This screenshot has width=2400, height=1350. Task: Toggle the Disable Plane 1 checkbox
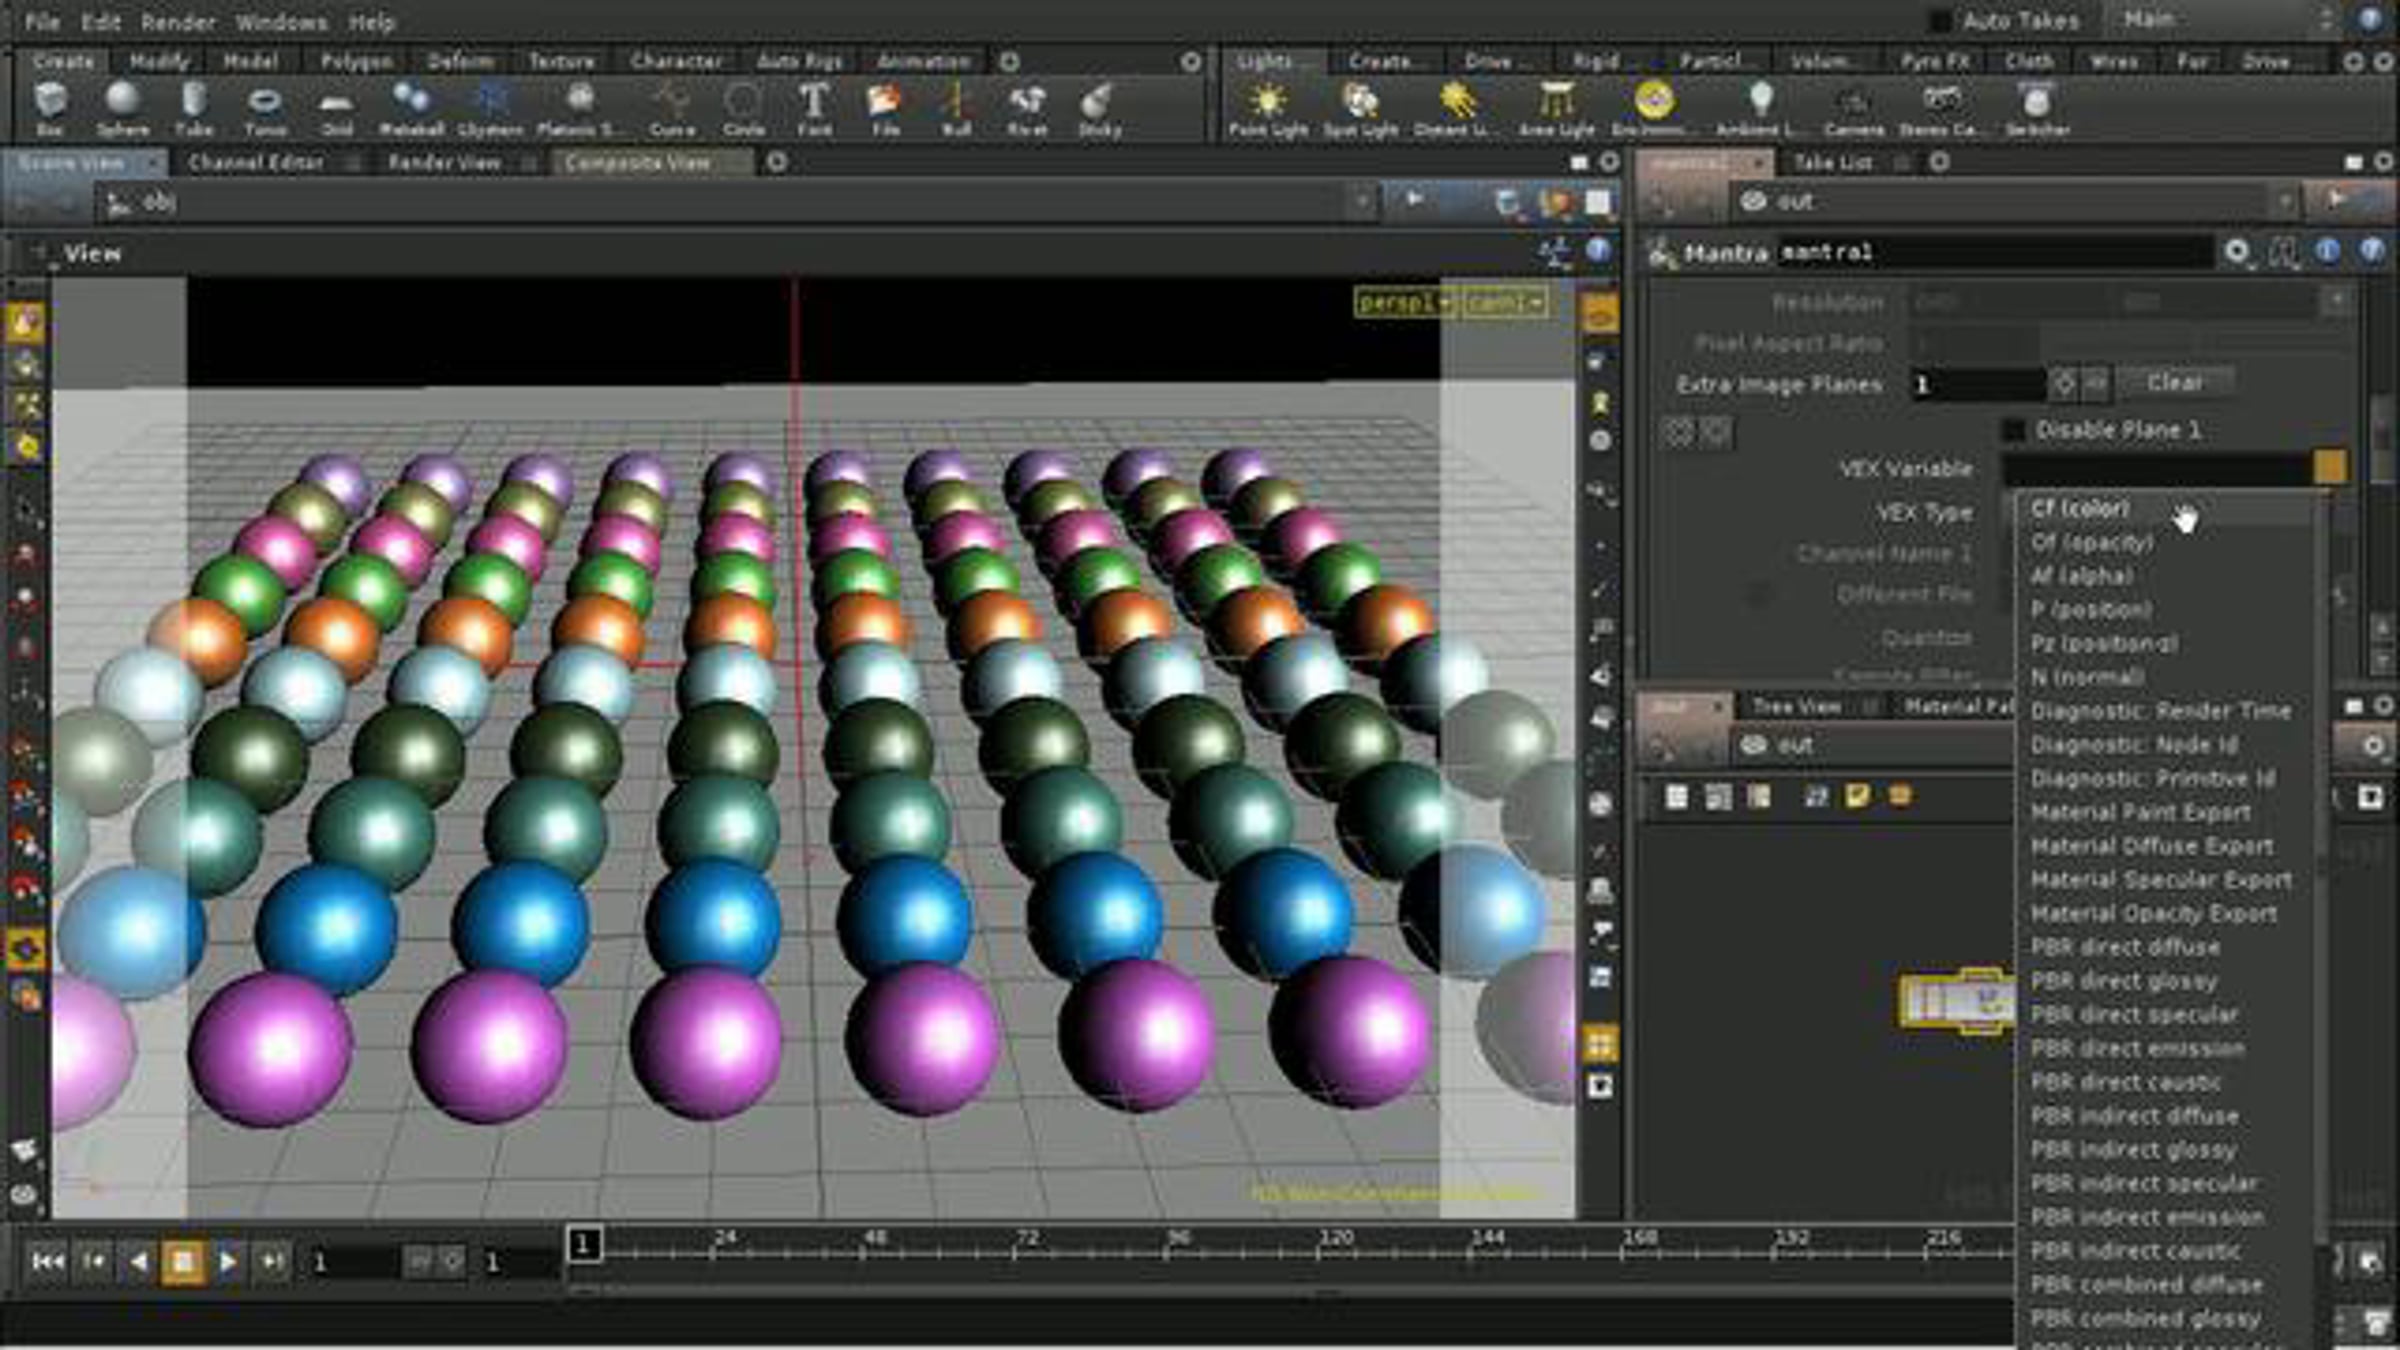click(x=2014, y=430)
